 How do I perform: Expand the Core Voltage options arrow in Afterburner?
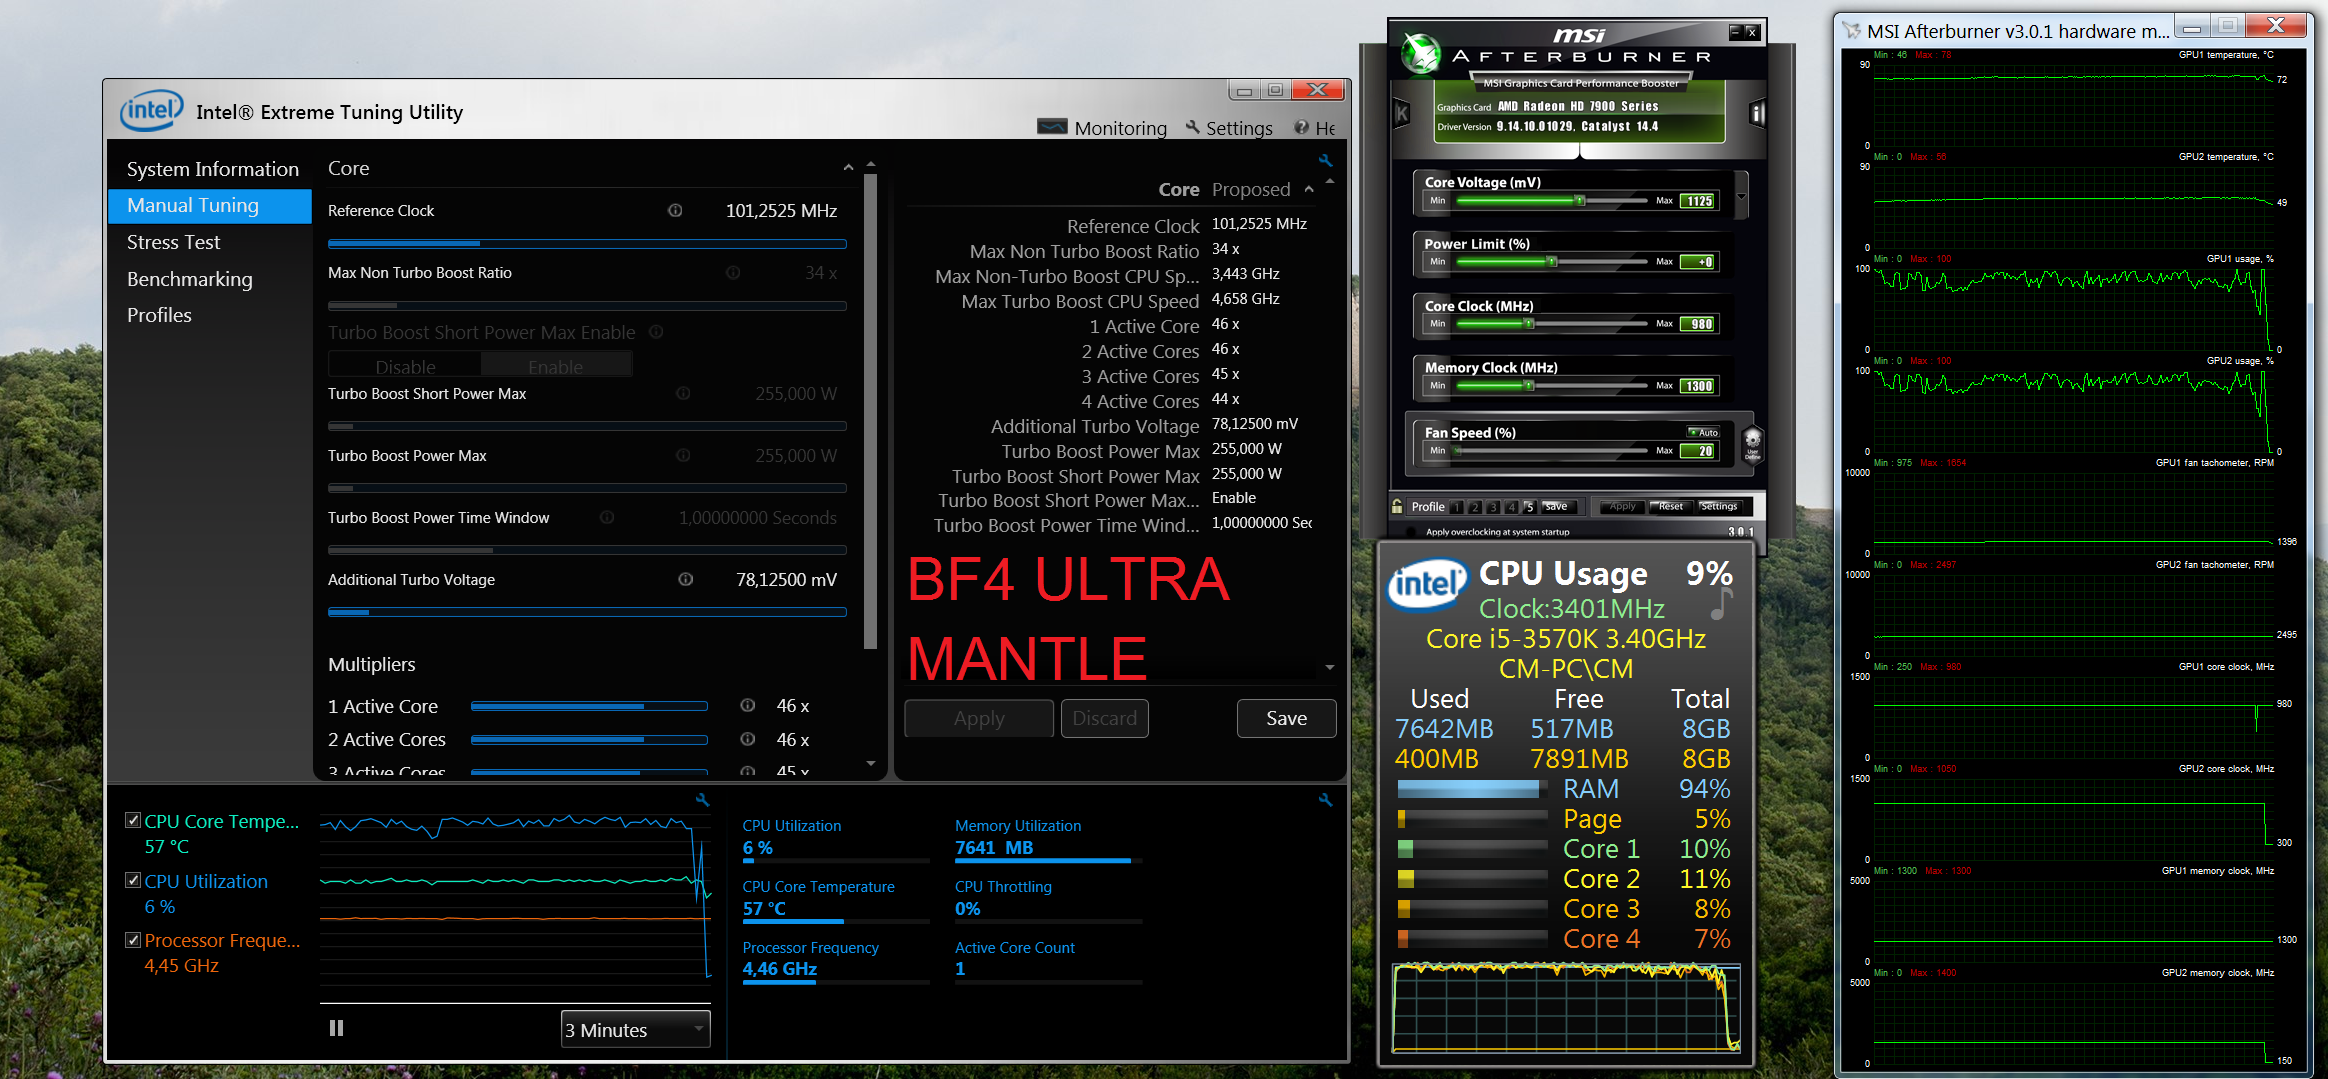tap(1741, 195)
